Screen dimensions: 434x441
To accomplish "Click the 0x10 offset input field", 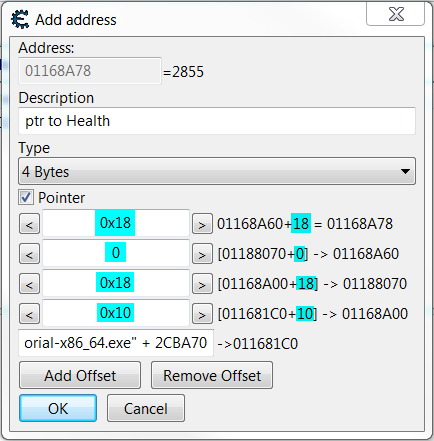I will pos(116,313).
